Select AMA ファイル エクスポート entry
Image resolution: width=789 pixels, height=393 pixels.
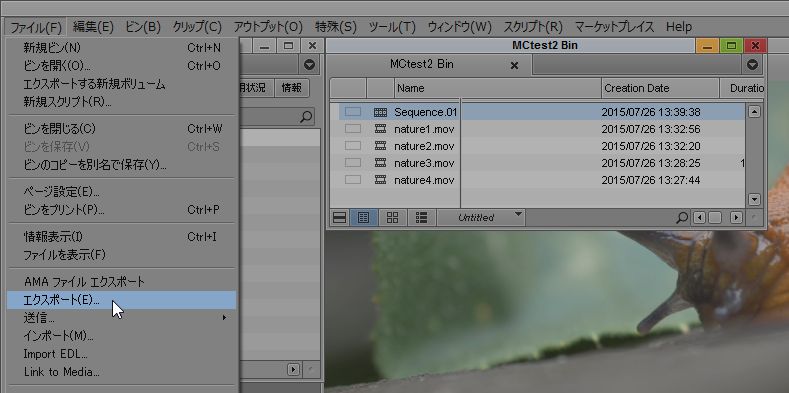[x=122, y=282]
